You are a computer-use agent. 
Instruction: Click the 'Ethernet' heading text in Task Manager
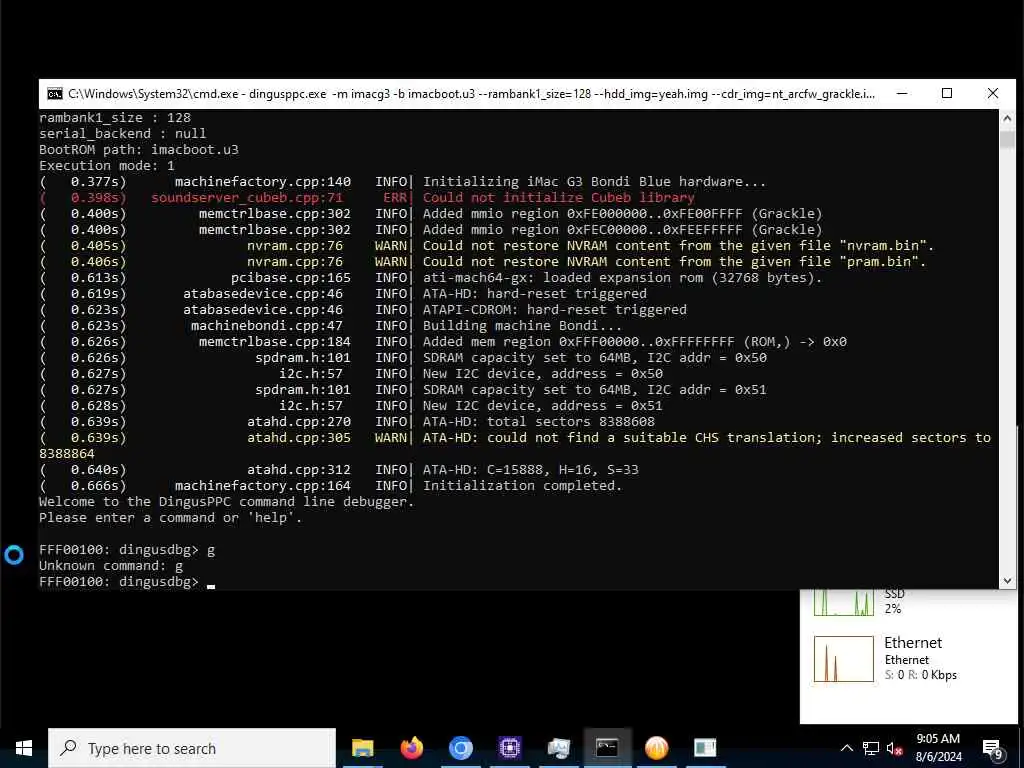coord(913,643)
